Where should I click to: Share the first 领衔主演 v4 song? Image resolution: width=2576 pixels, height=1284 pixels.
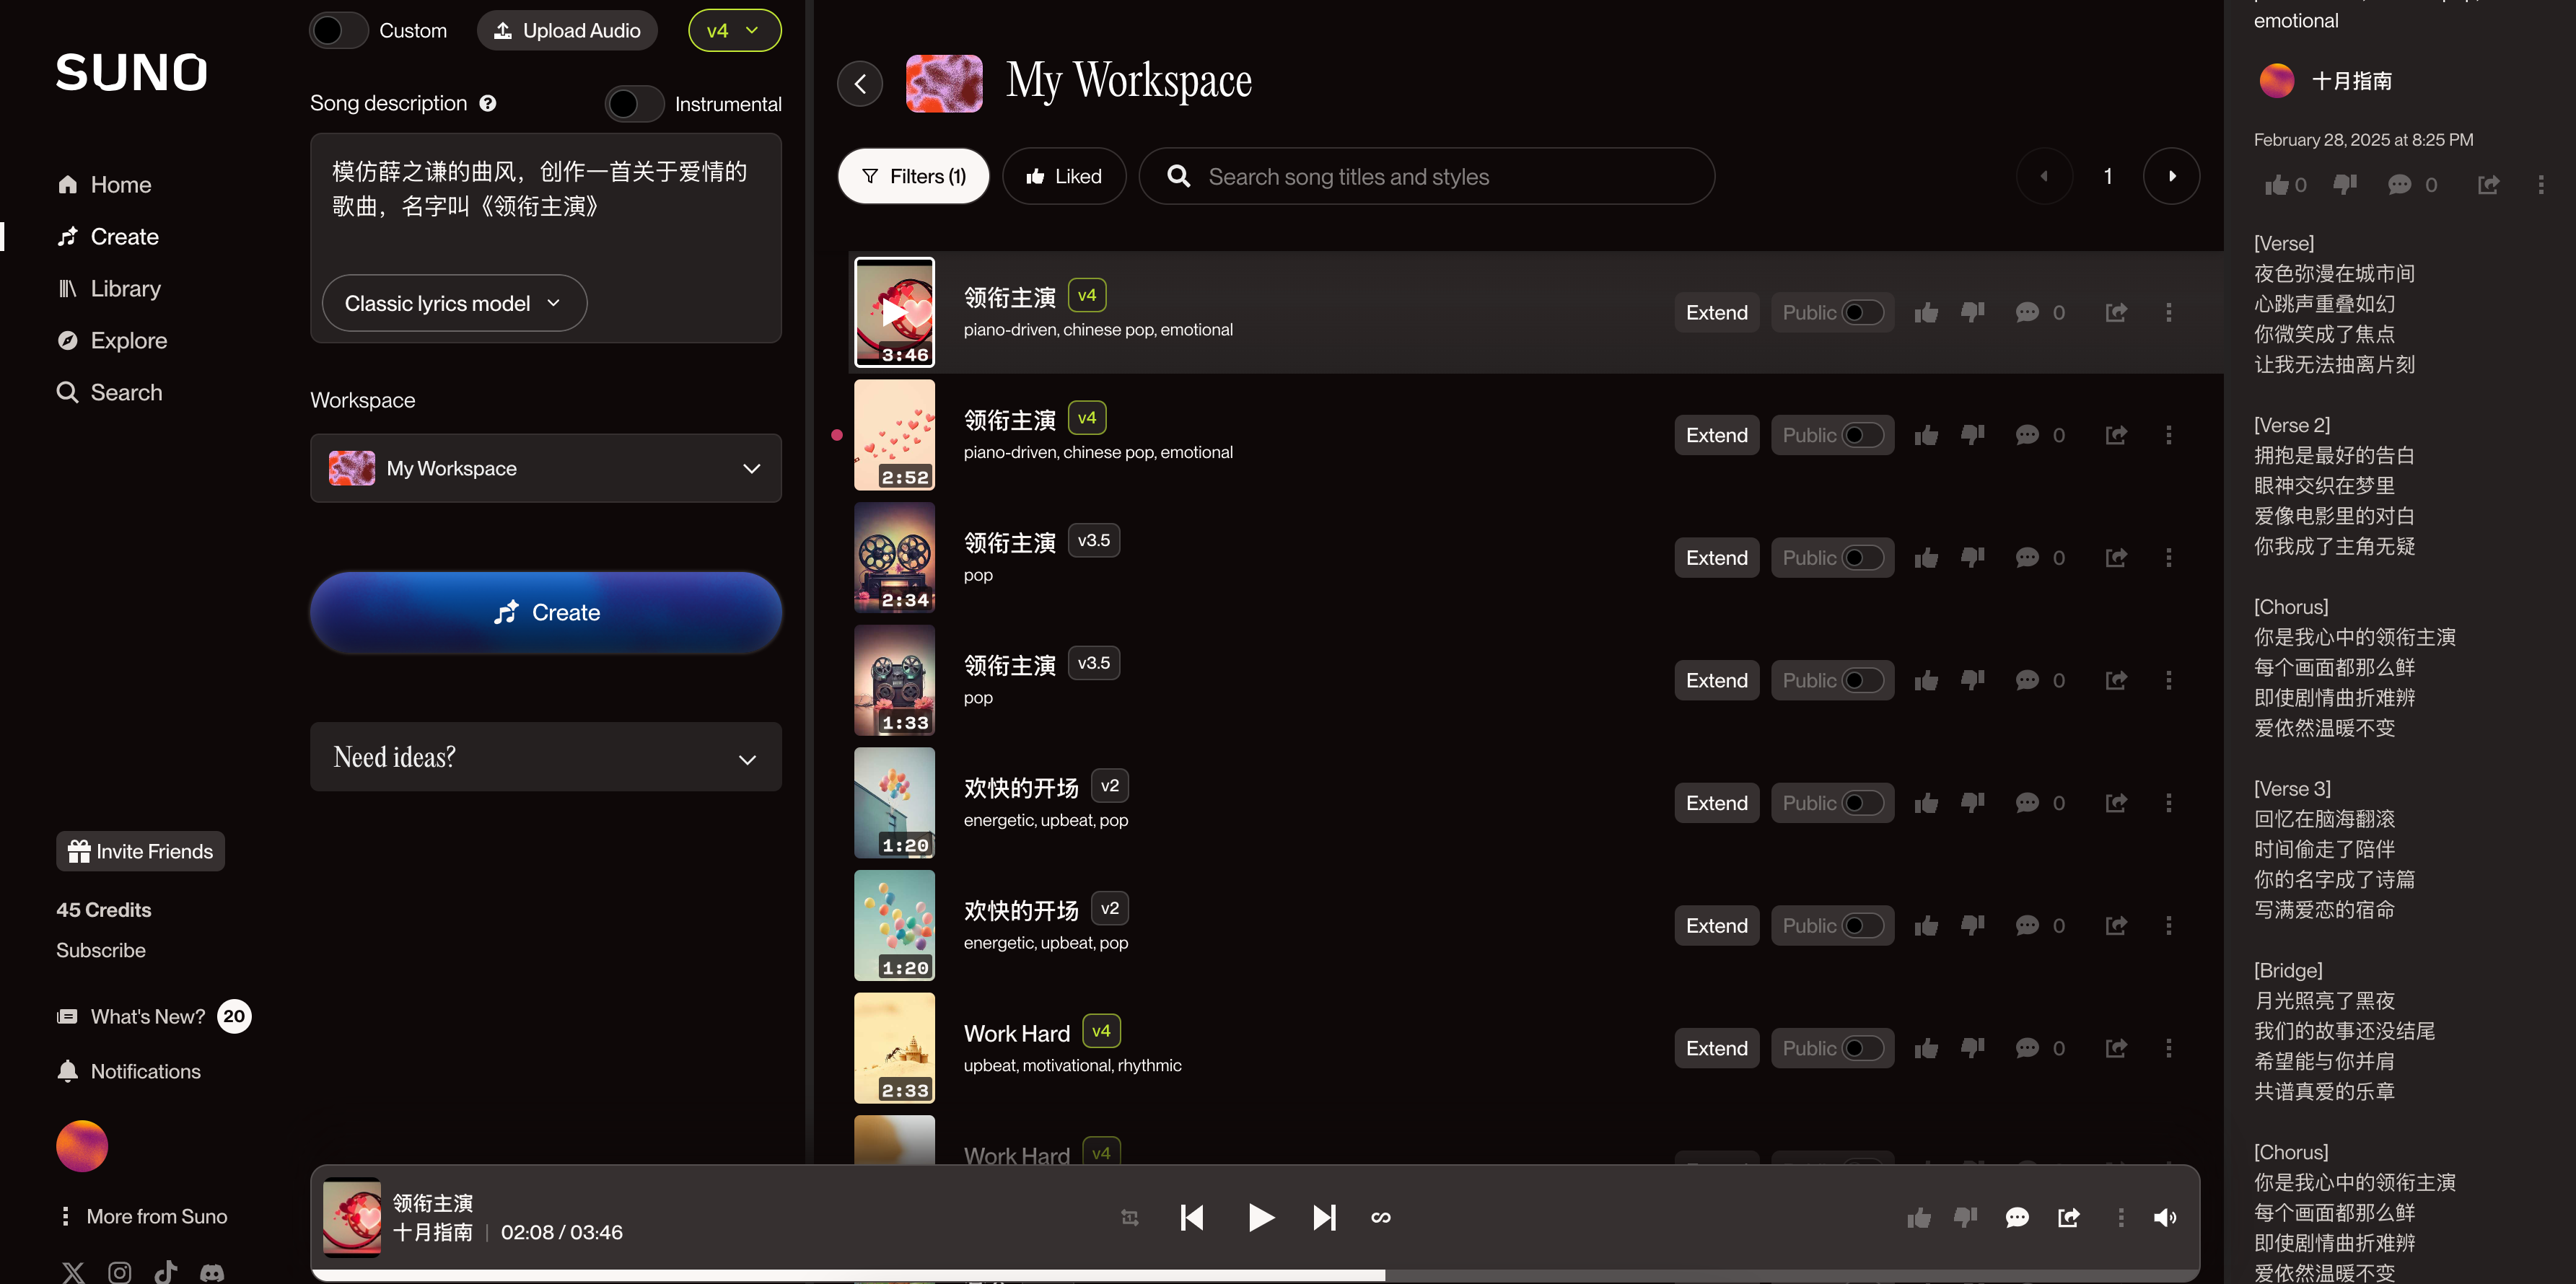(x=2116, y=312)
